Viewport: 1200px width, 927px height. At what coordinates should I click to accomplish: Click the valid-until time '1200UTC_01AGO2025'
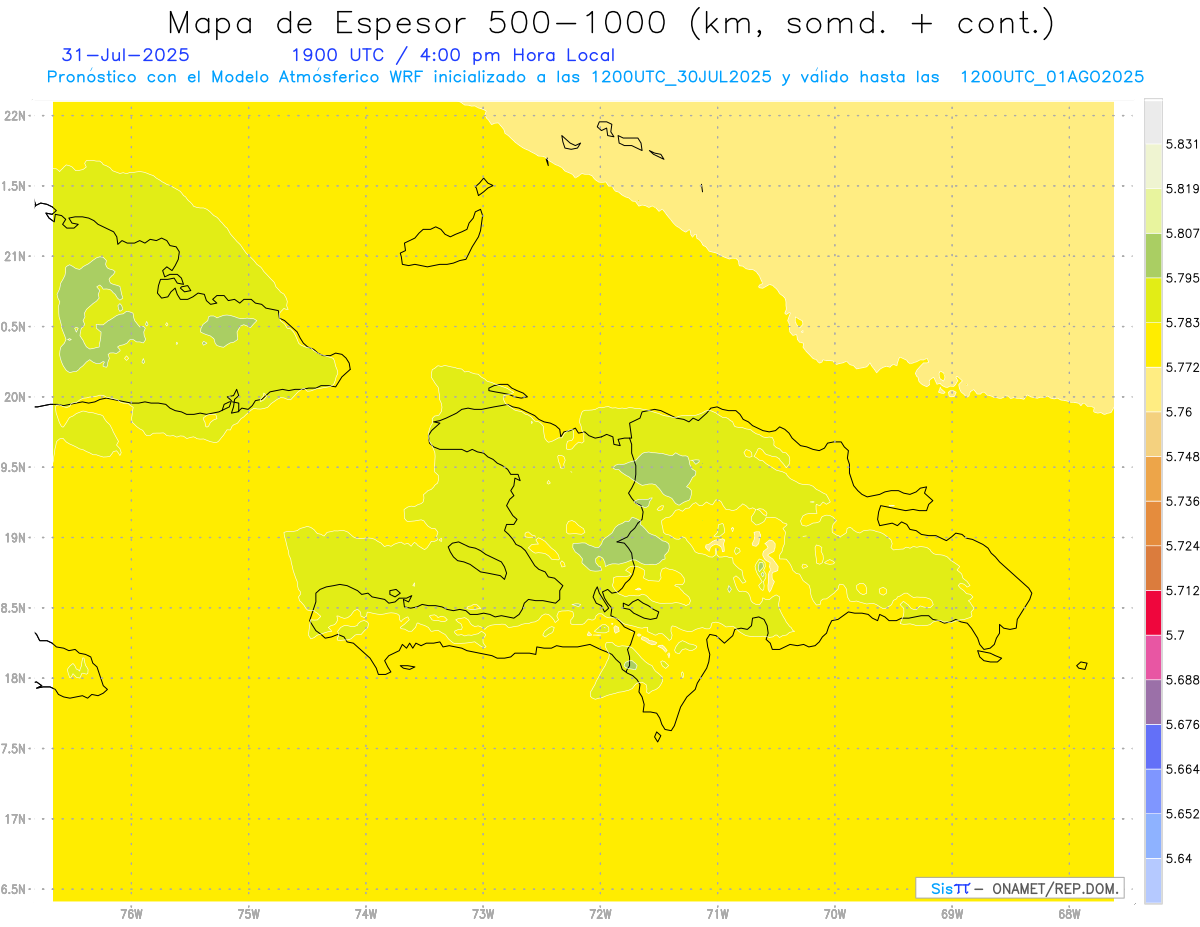click(x=1052, y=77)
